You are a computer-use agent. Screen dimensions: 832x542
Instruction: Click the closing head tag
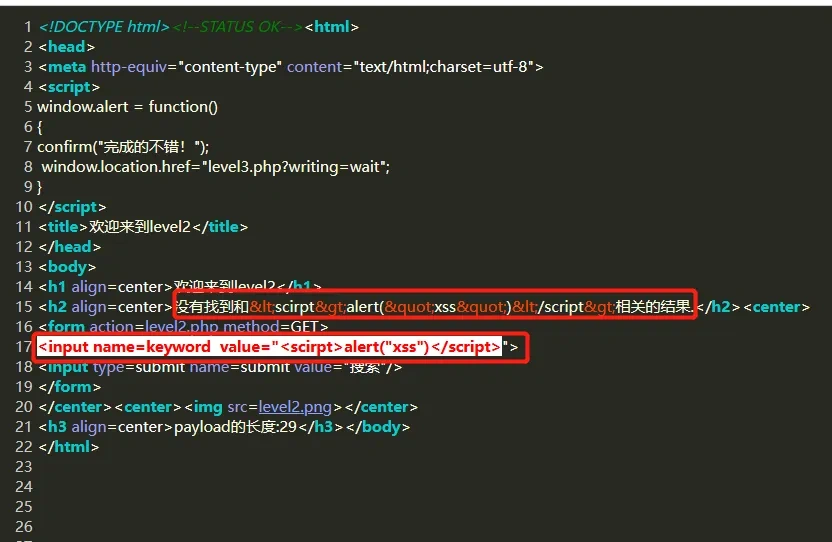70,247
